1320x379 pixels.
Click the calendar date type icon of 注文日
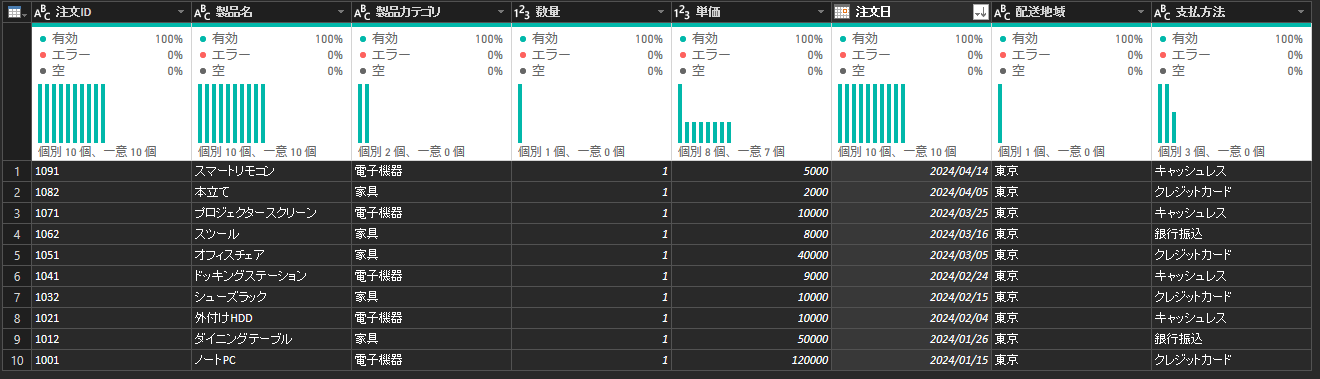(x=842, y=12)
